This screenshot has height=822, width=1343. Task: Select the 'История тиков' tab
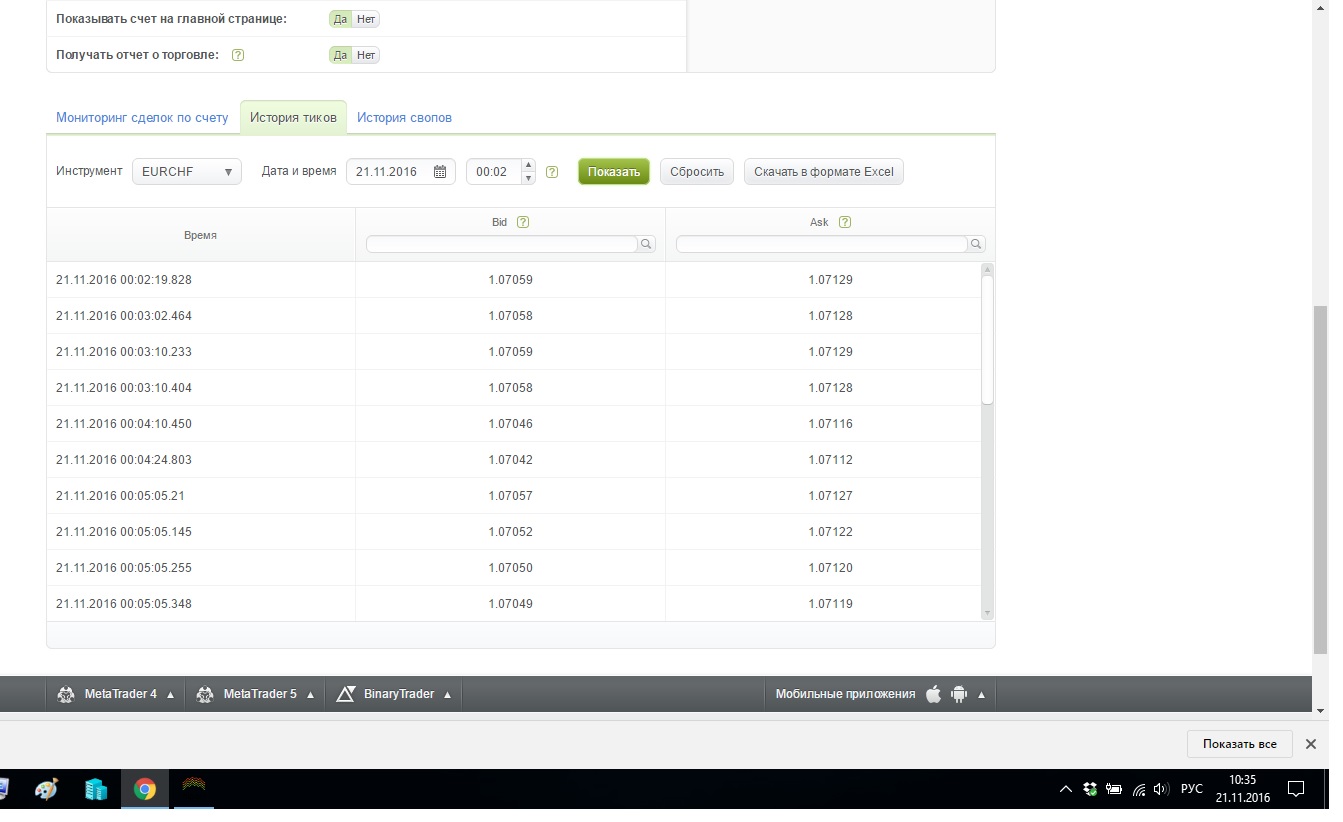(x=294, y=118)
